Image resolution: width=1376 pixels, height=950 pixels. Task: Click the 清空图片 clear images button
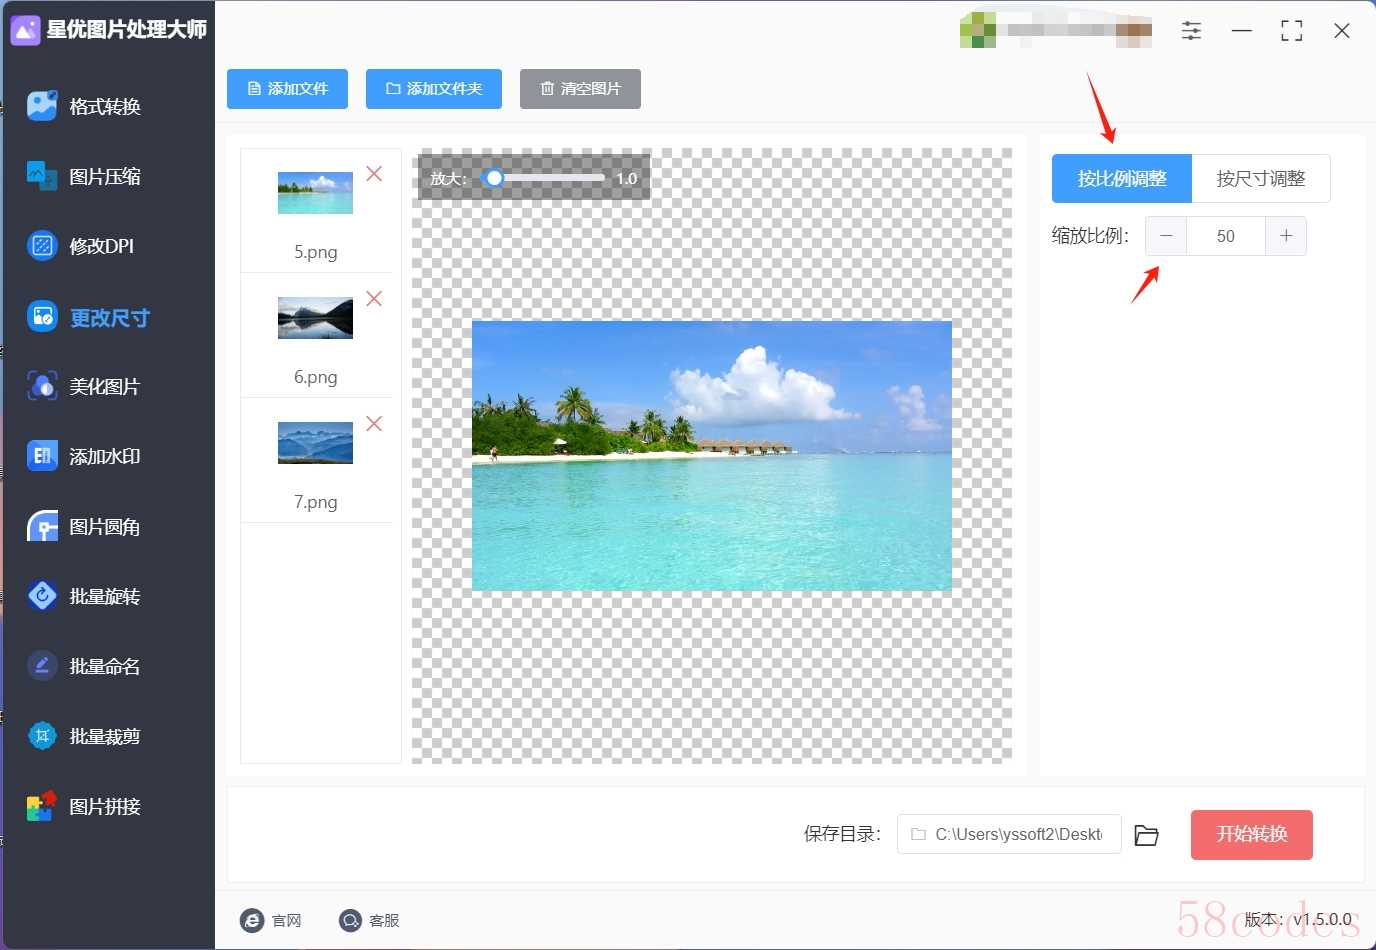point(580,89)
